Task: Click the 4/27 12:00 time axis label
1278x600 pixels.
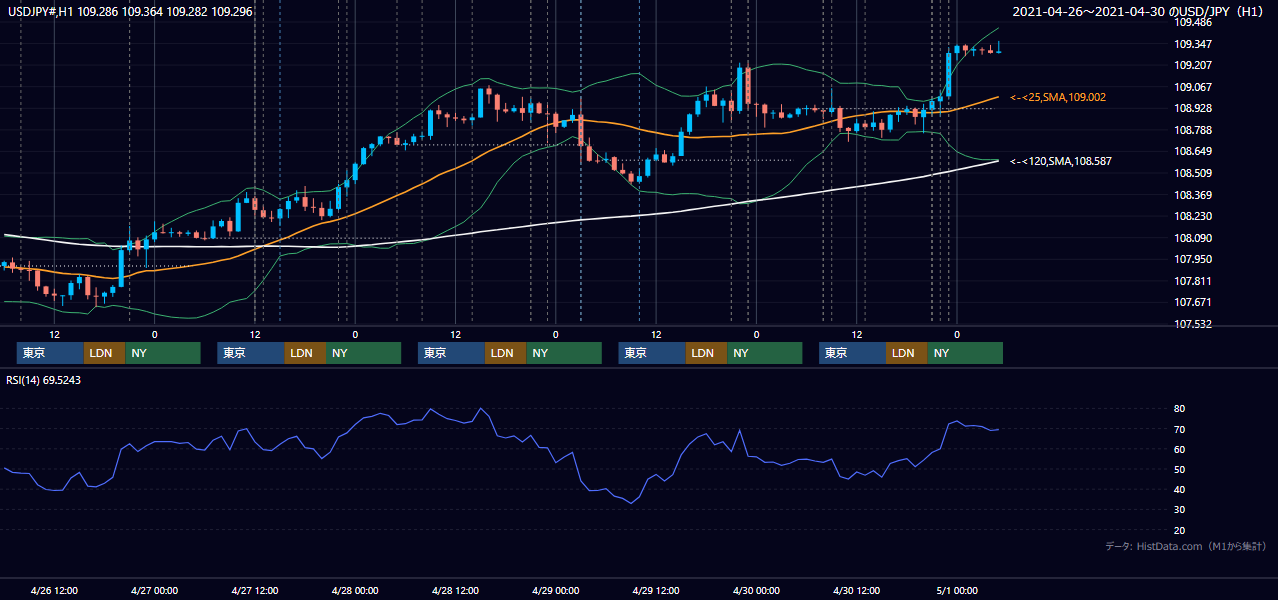Action: [x=254, y=590]
